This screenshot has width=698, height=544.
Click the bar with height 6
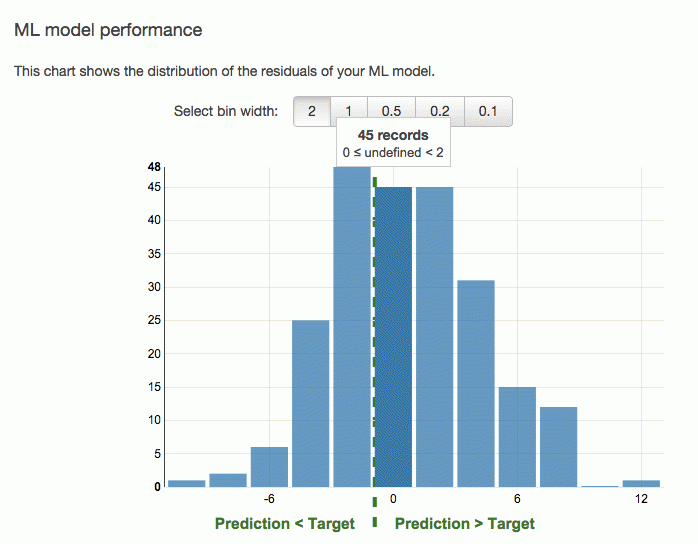tap(269, 467)
